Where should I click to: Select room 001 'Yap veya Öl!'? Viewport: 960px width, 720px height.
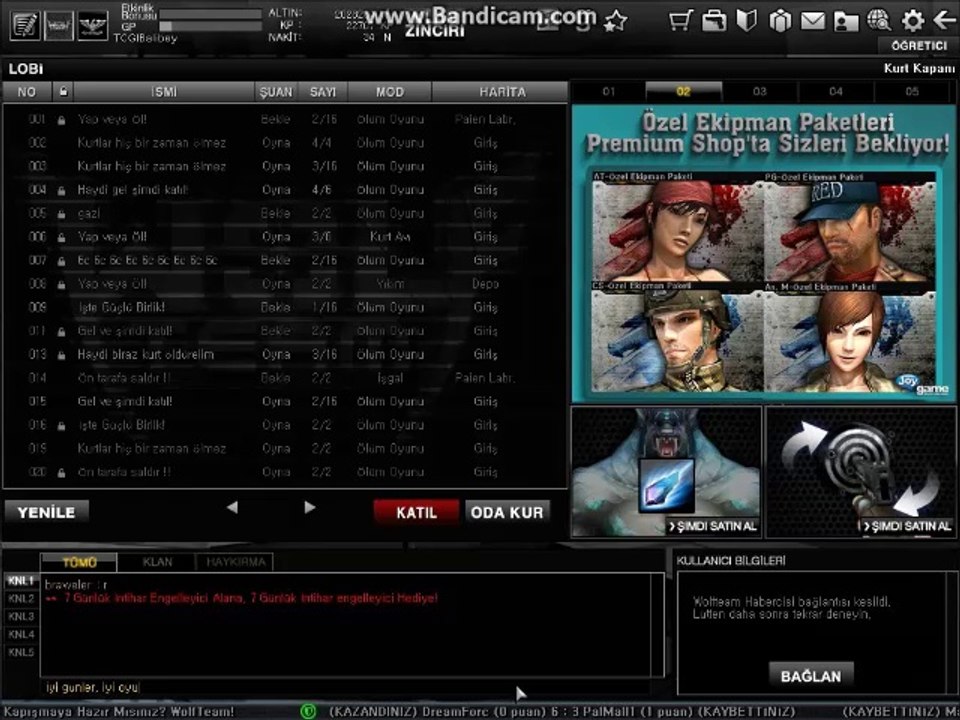(285, 119)
